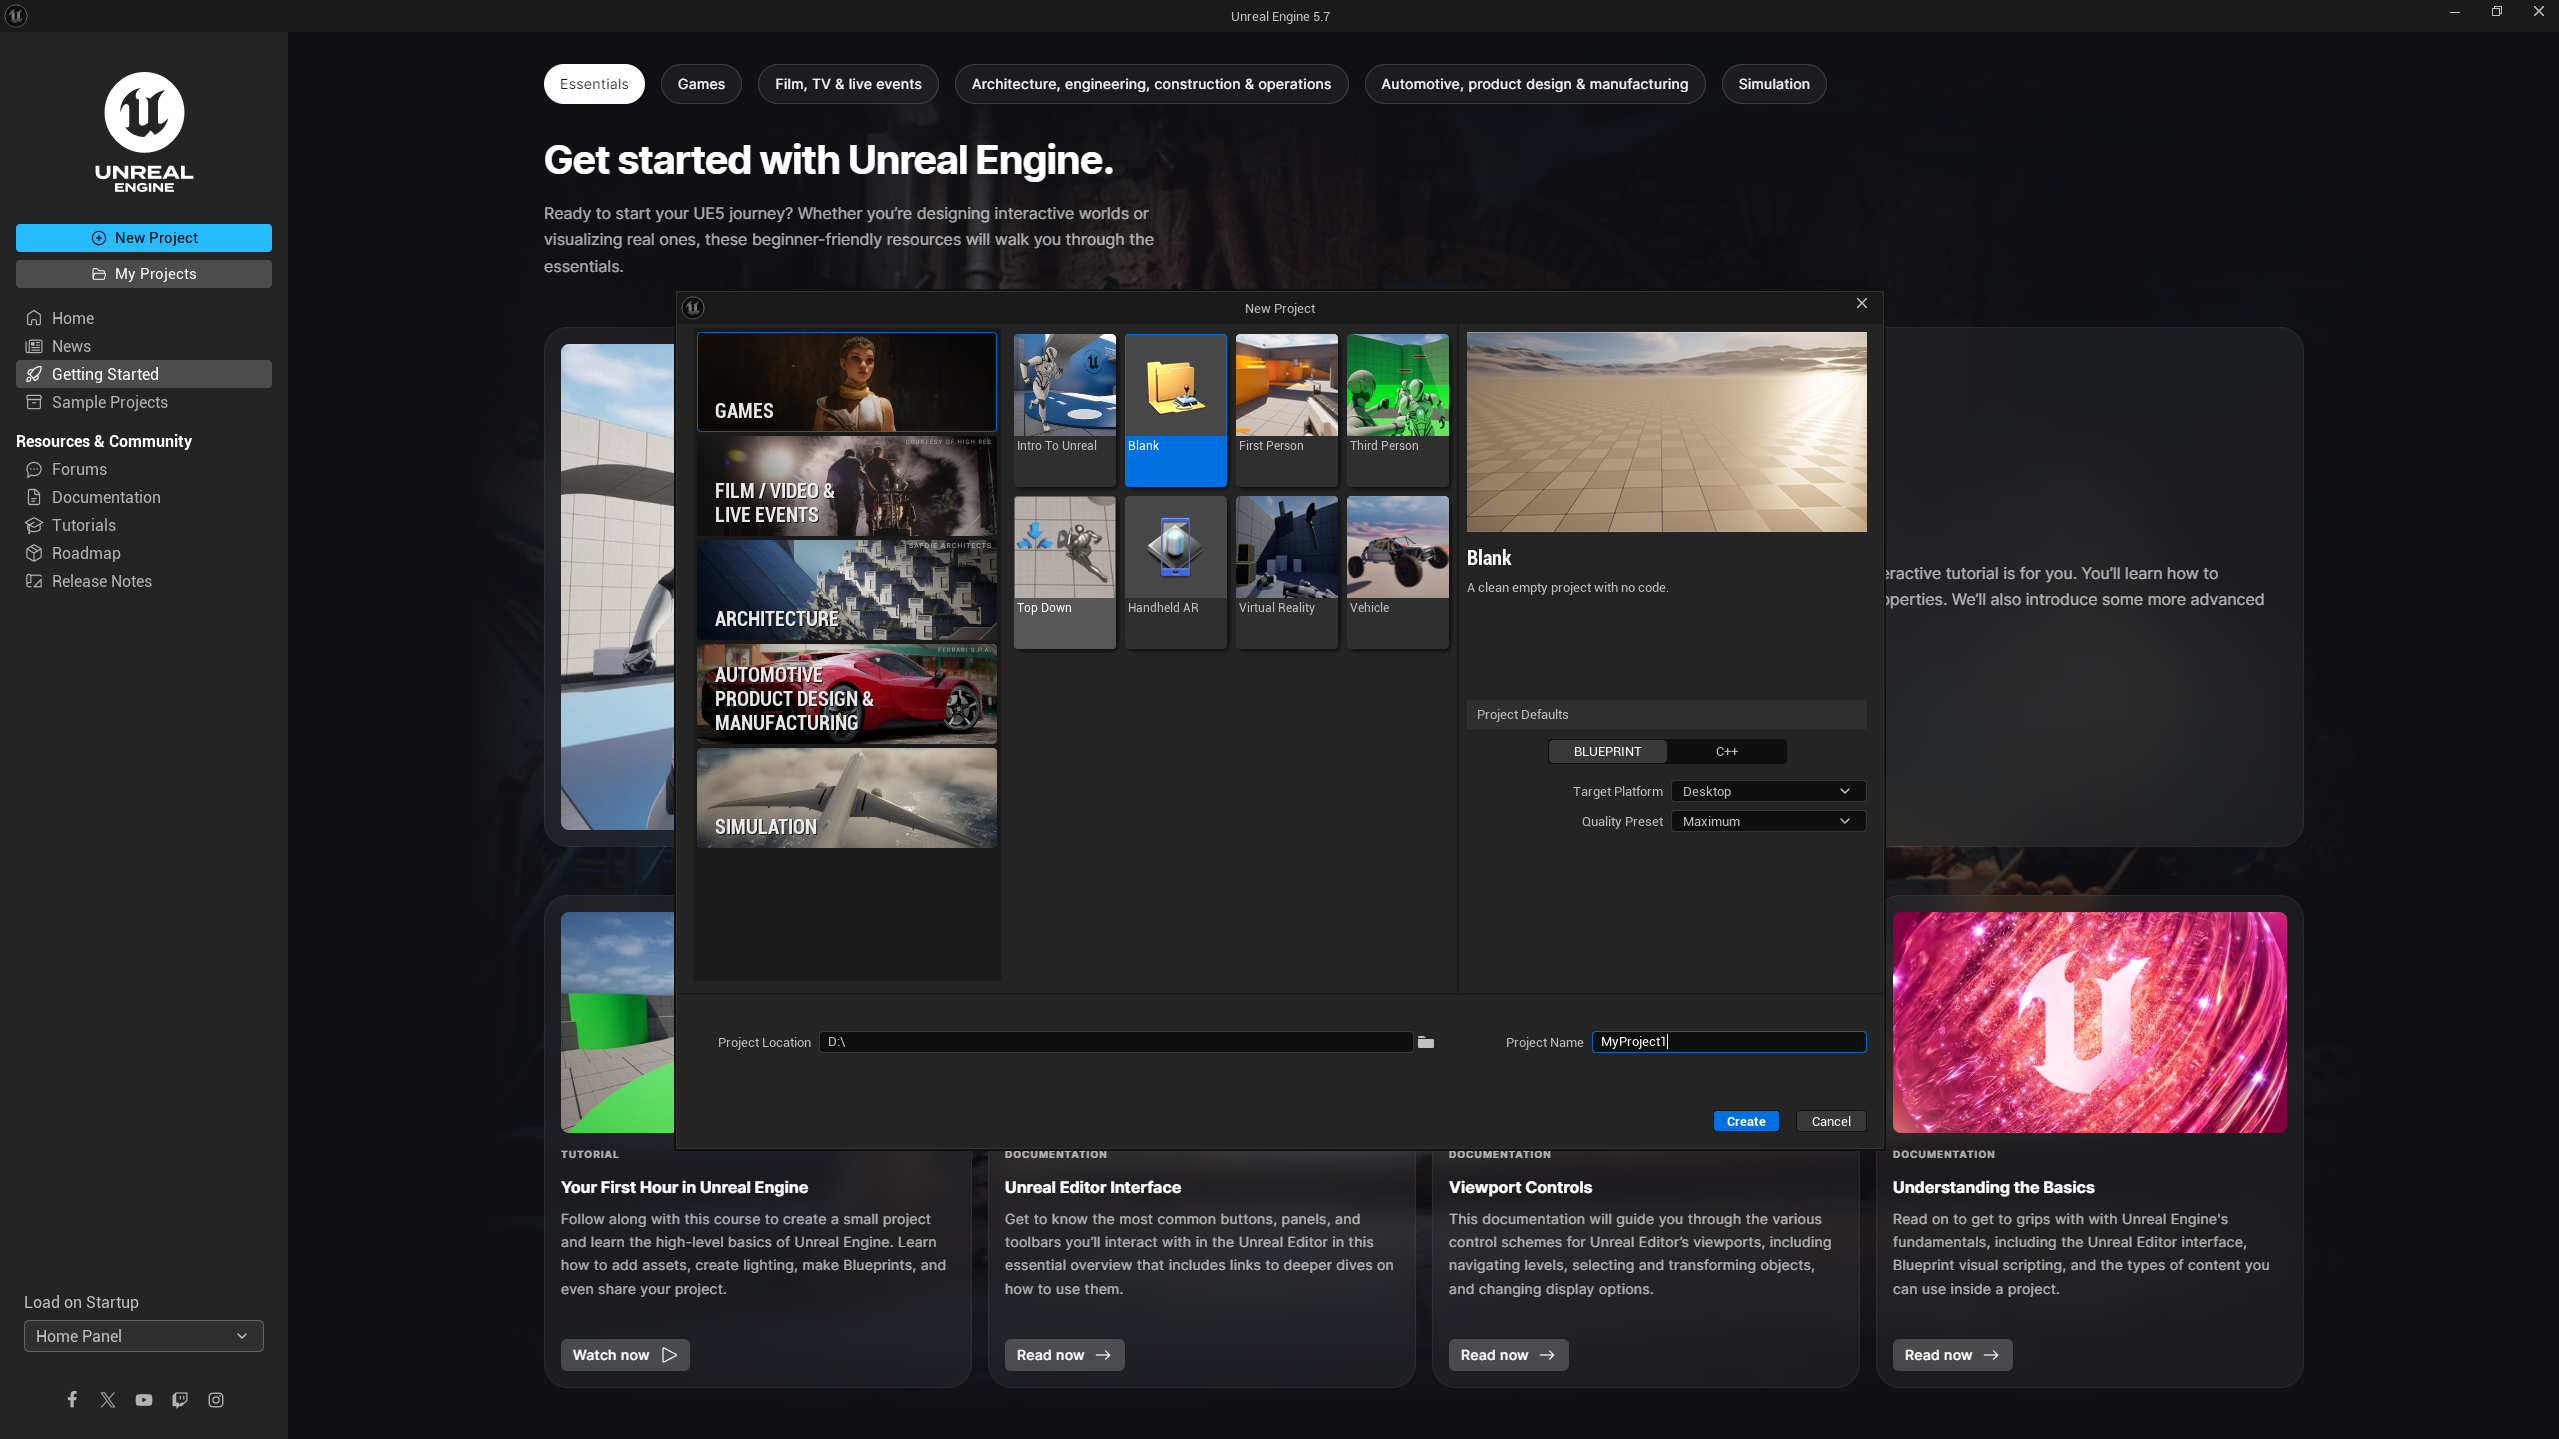The image size is (2559, 1439).
Task: Click the Project Name input field
Action: pyautogui.click(x=1728, y=1042)
